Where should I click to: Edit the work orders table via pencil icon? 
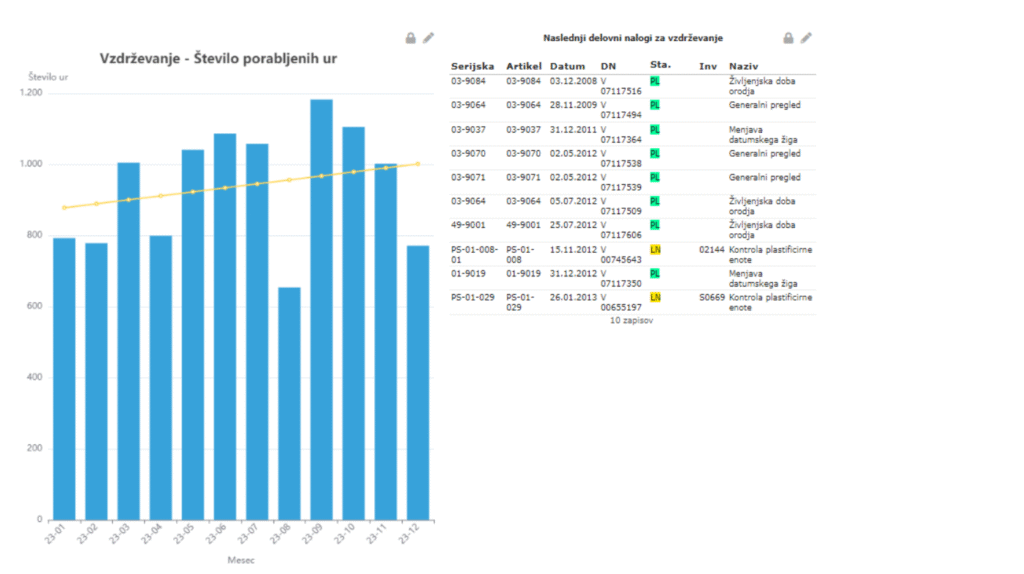point(807,38)
